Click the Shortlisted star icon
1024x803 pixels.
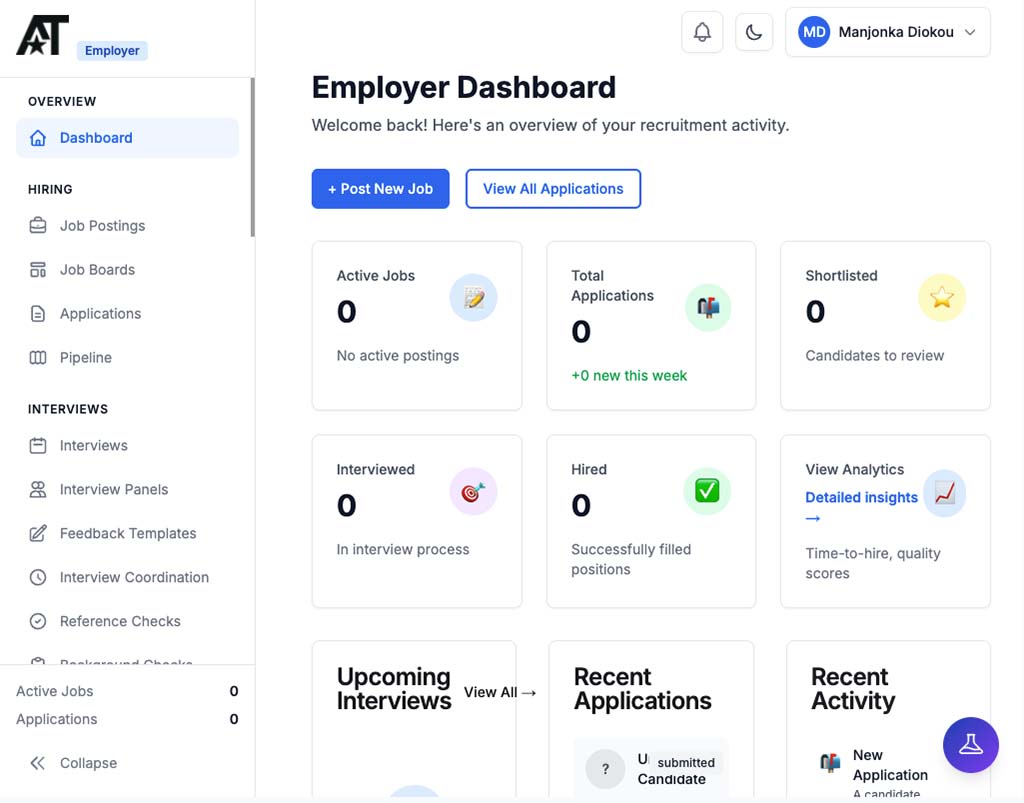(942, 298)
